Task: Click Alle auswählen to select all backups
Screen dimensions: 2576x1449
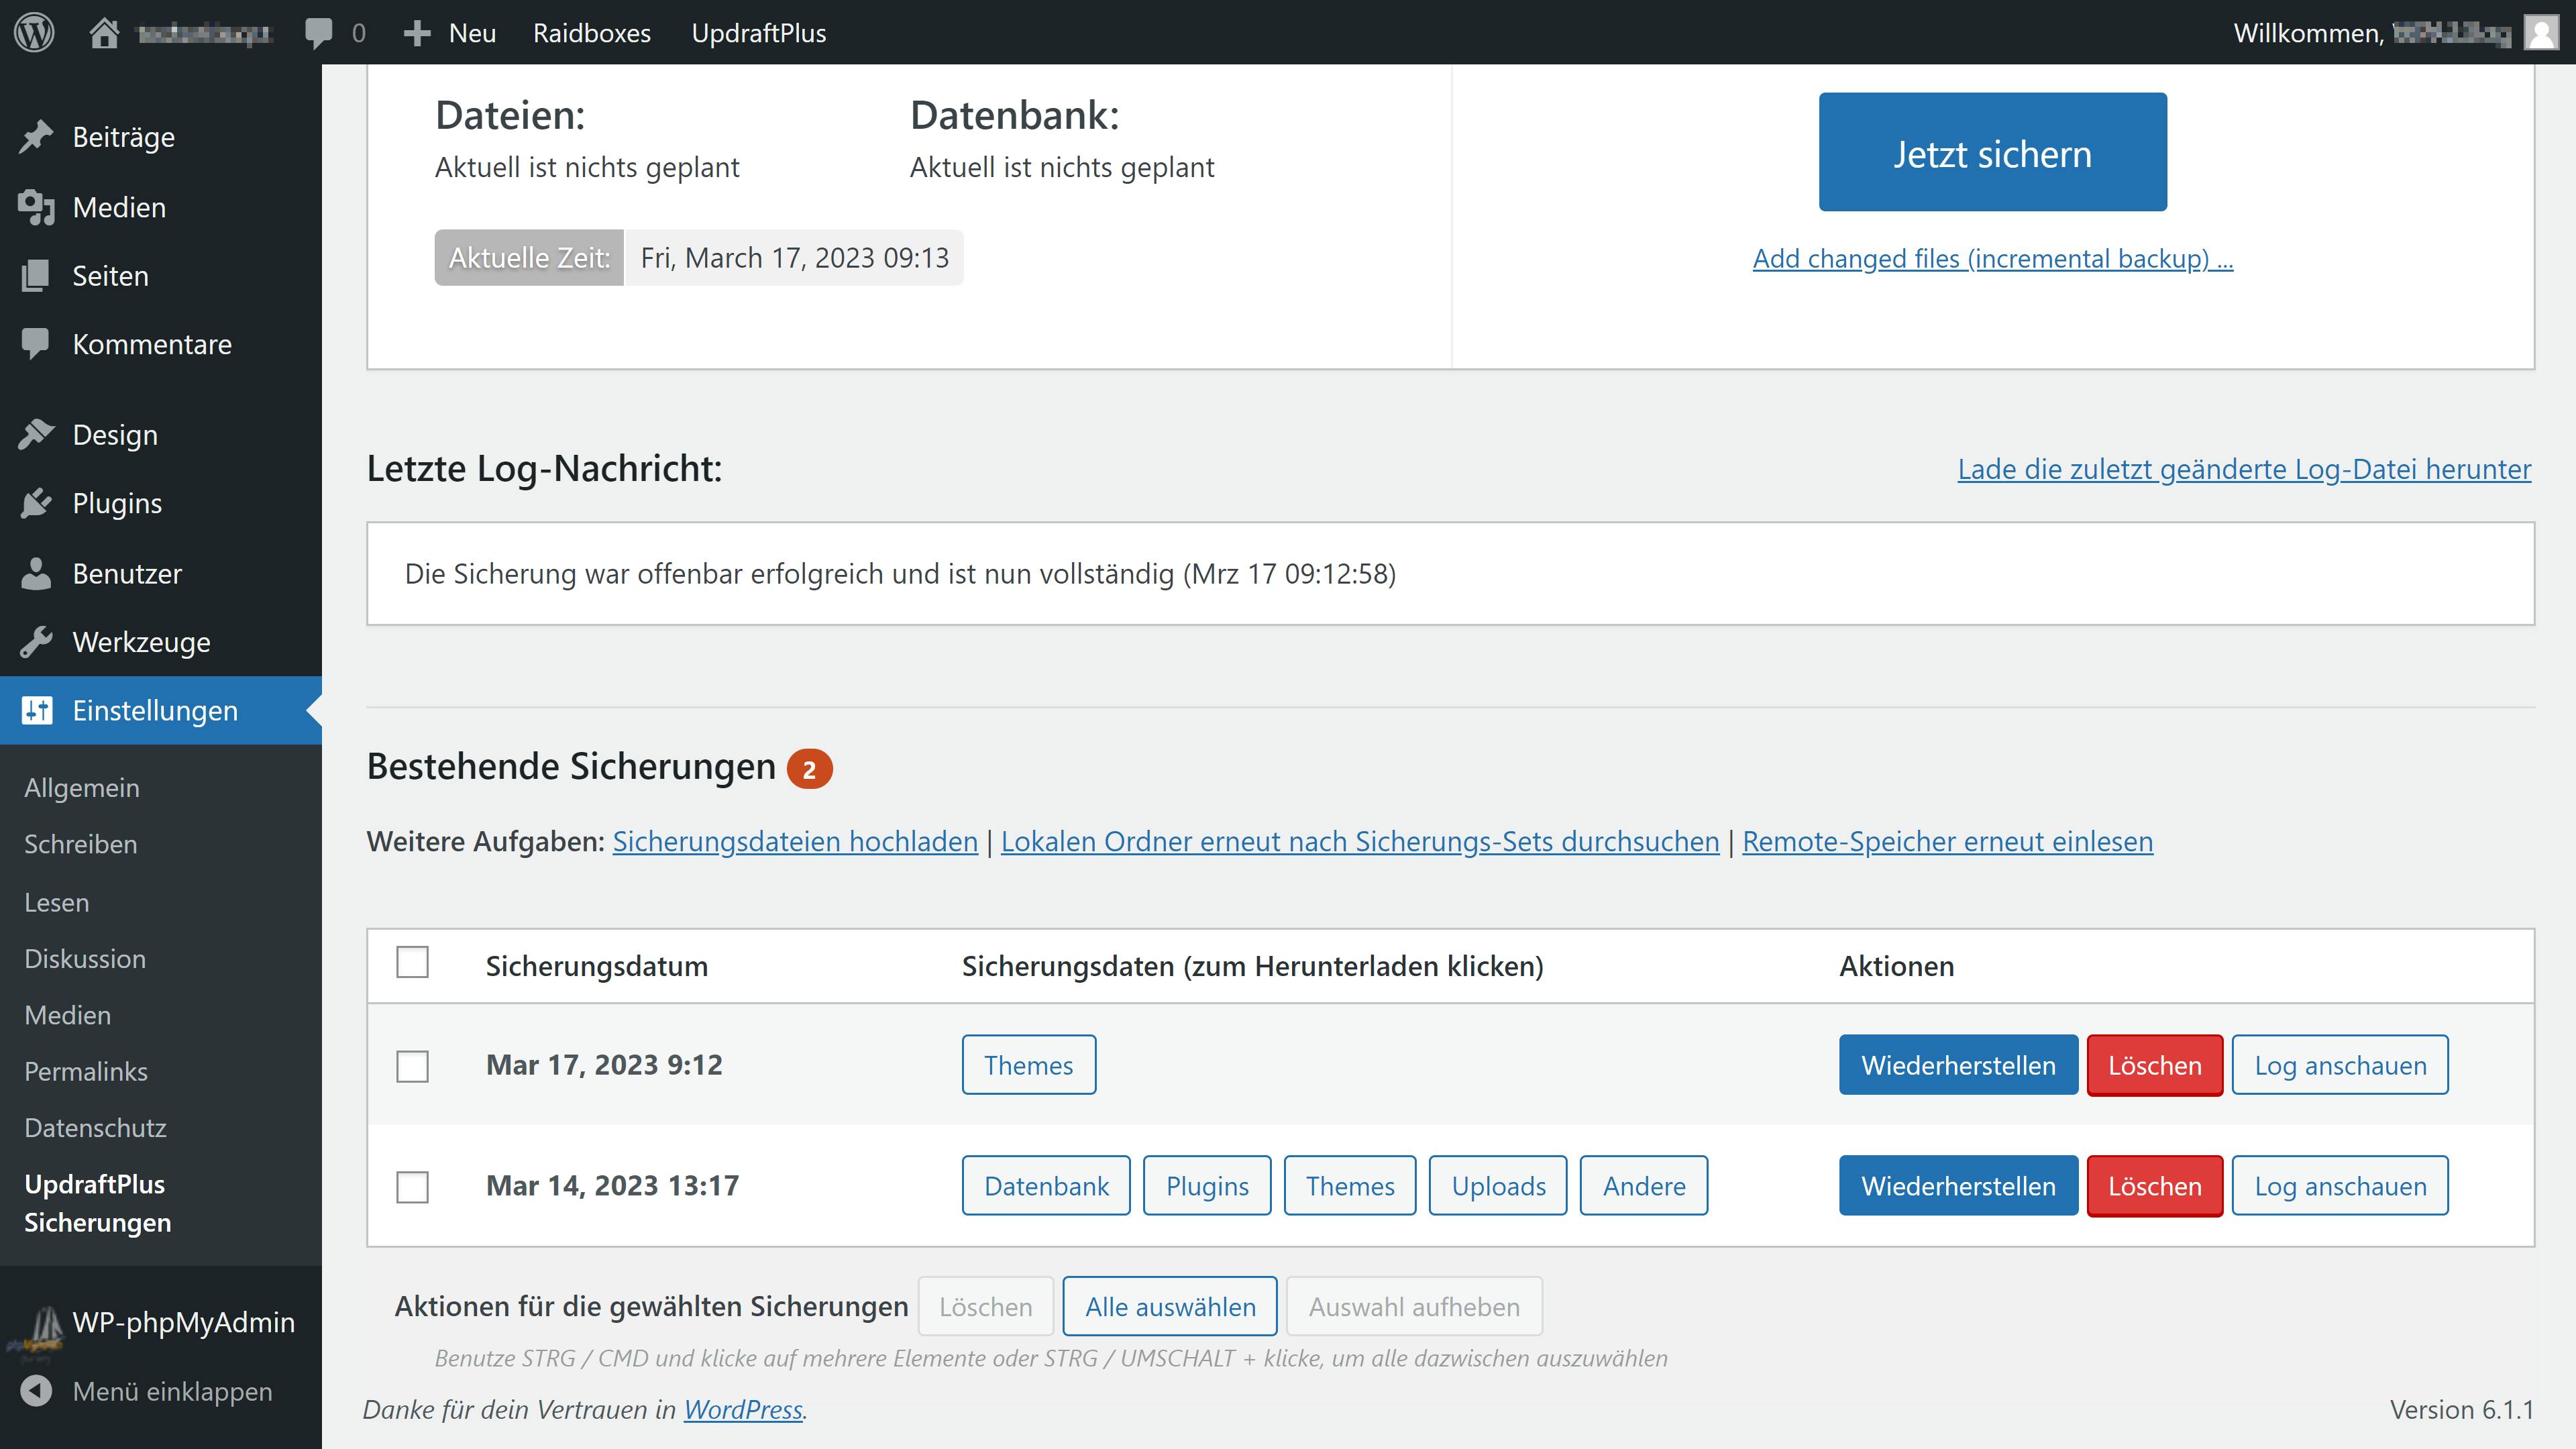Action: [1169, 1306]
